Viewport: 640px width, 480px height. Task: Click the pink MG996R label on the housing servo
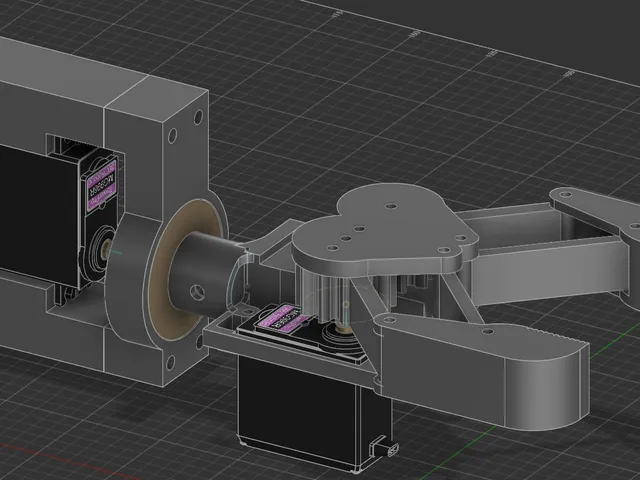[x=102, y=184]
